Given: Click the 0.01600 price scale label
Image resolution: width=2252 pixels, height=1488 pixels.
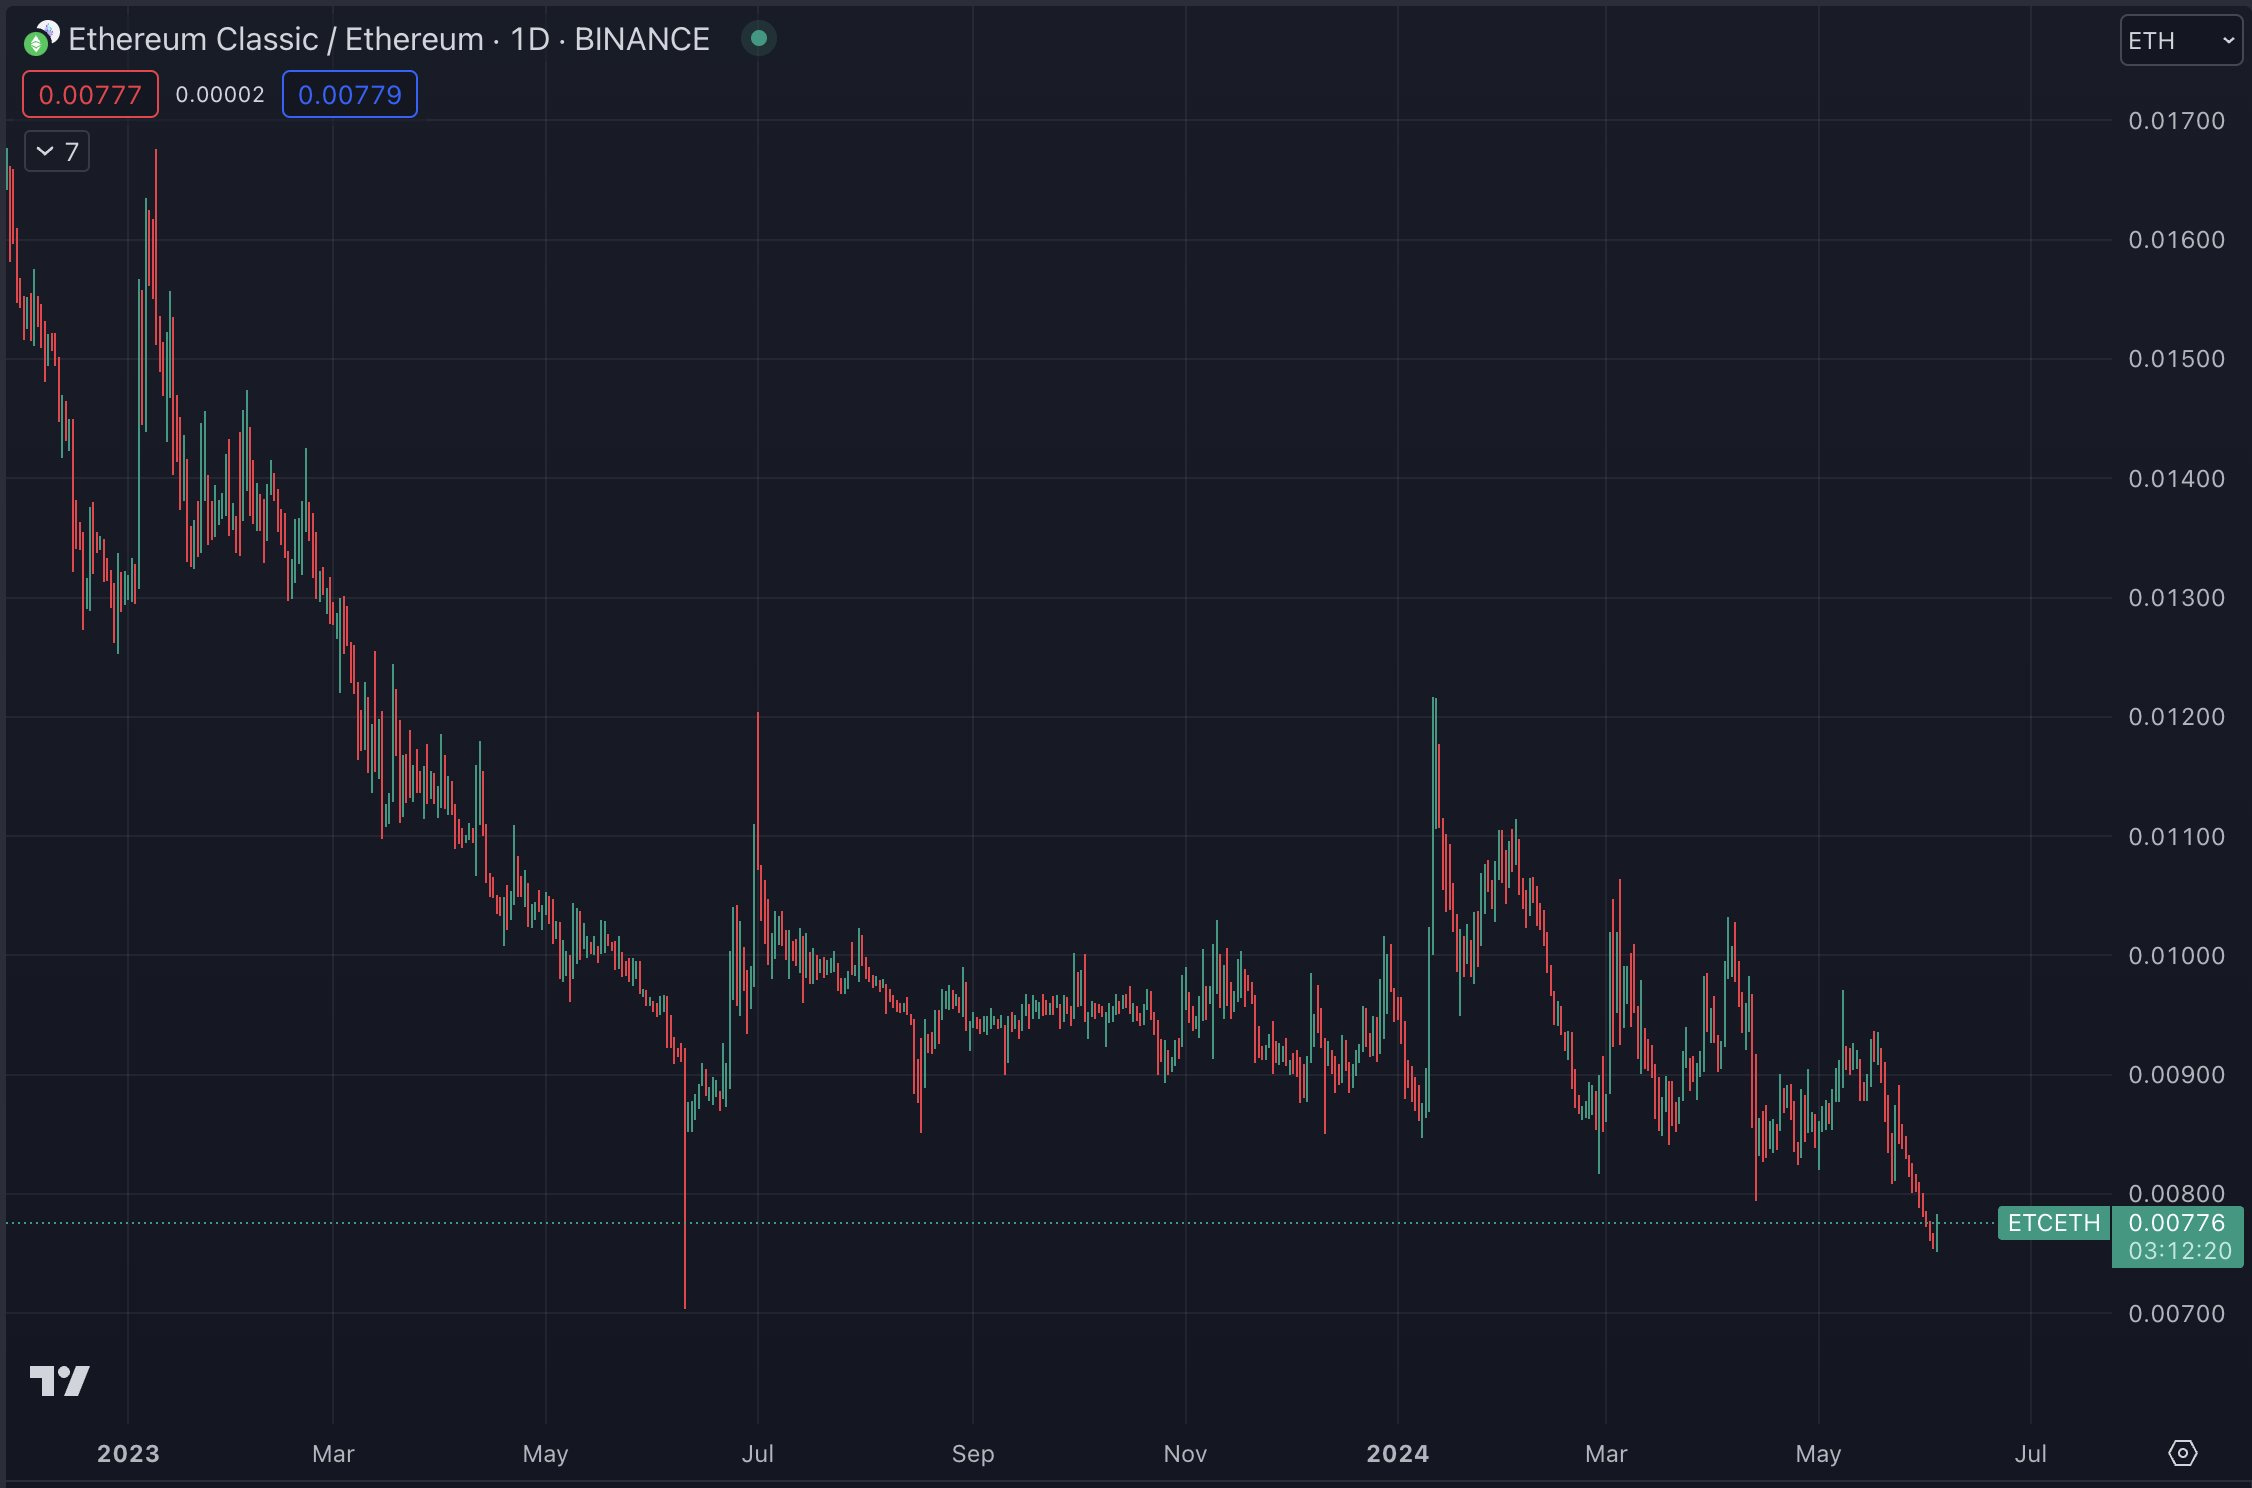Looking at the screenshot, I should click(2176, 240).
